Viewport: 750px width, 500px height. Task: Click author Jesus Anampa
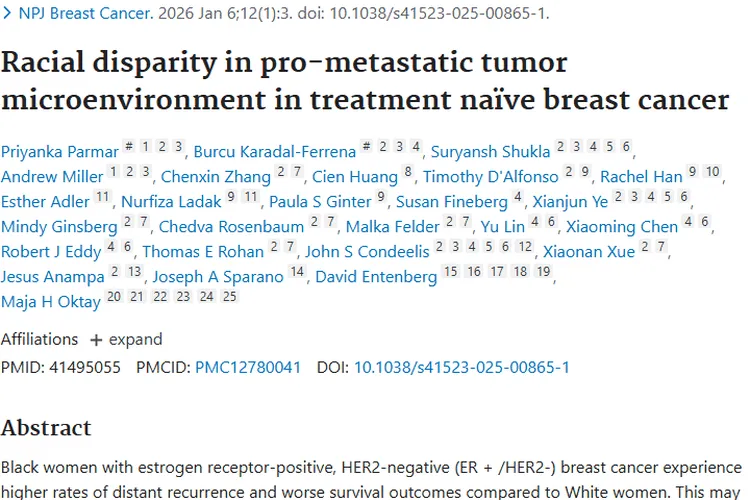(x=51, y=276)
